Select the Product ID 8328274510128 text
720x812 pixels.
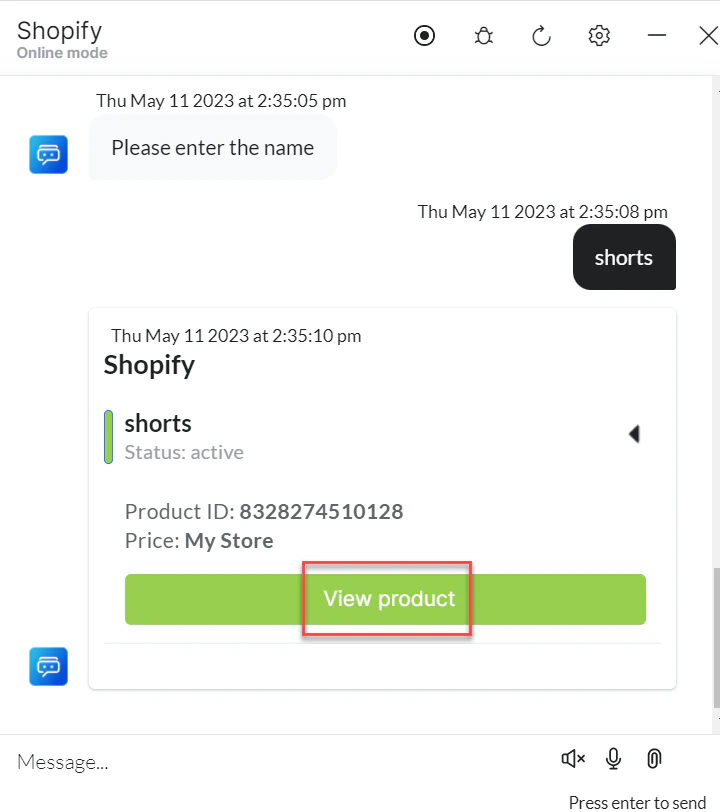coord(321,511)
